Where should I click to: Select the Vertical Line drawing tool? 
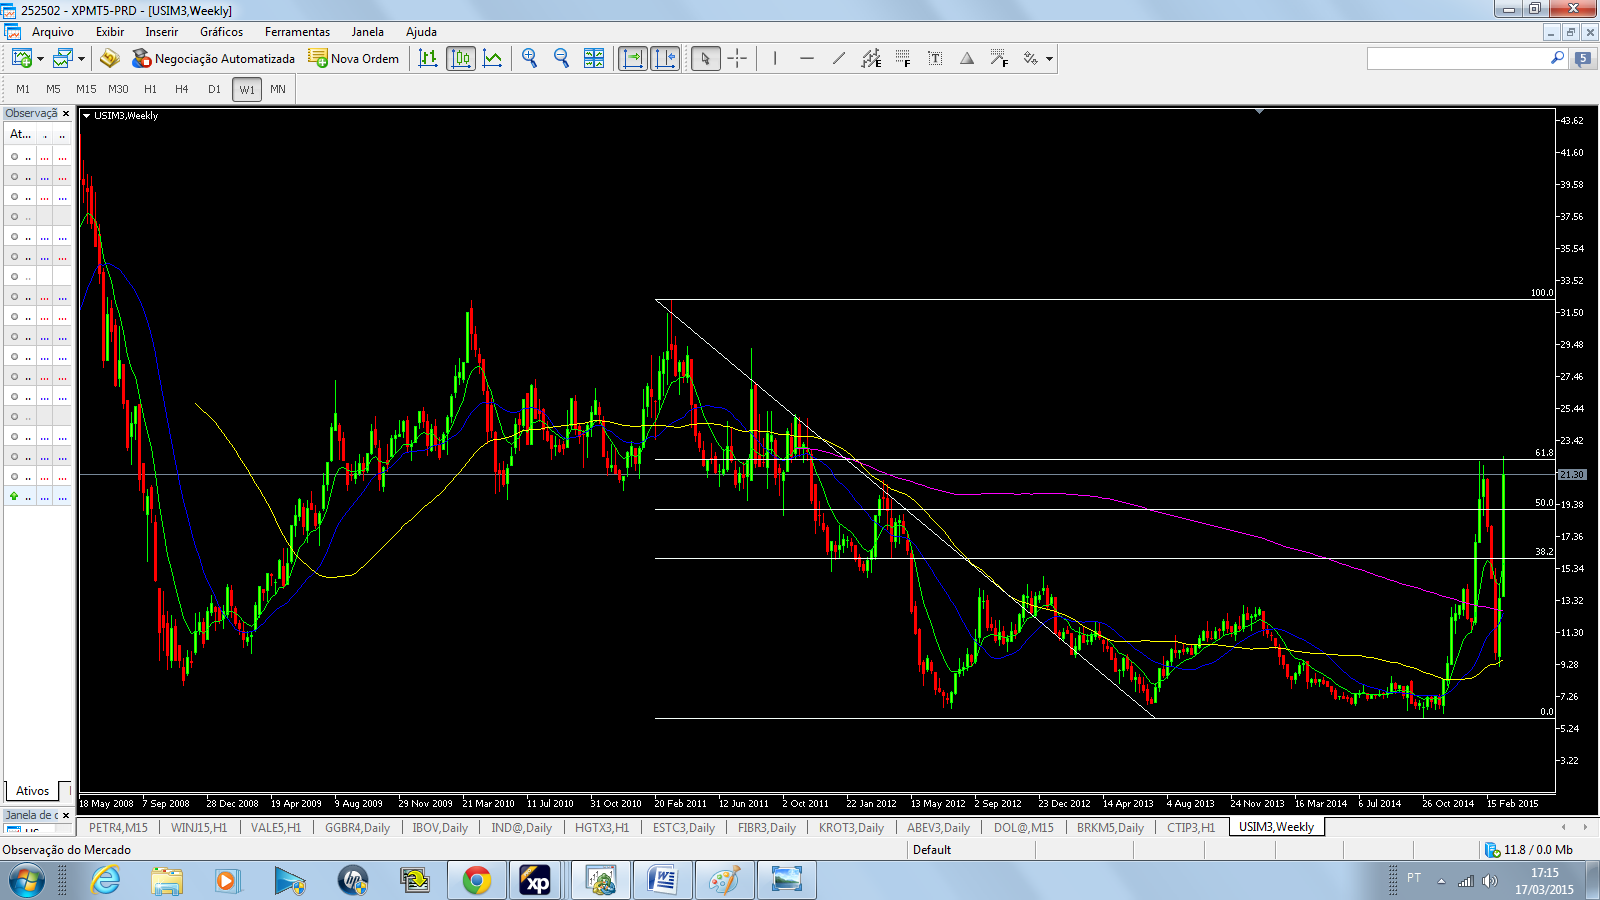point(775,58)
